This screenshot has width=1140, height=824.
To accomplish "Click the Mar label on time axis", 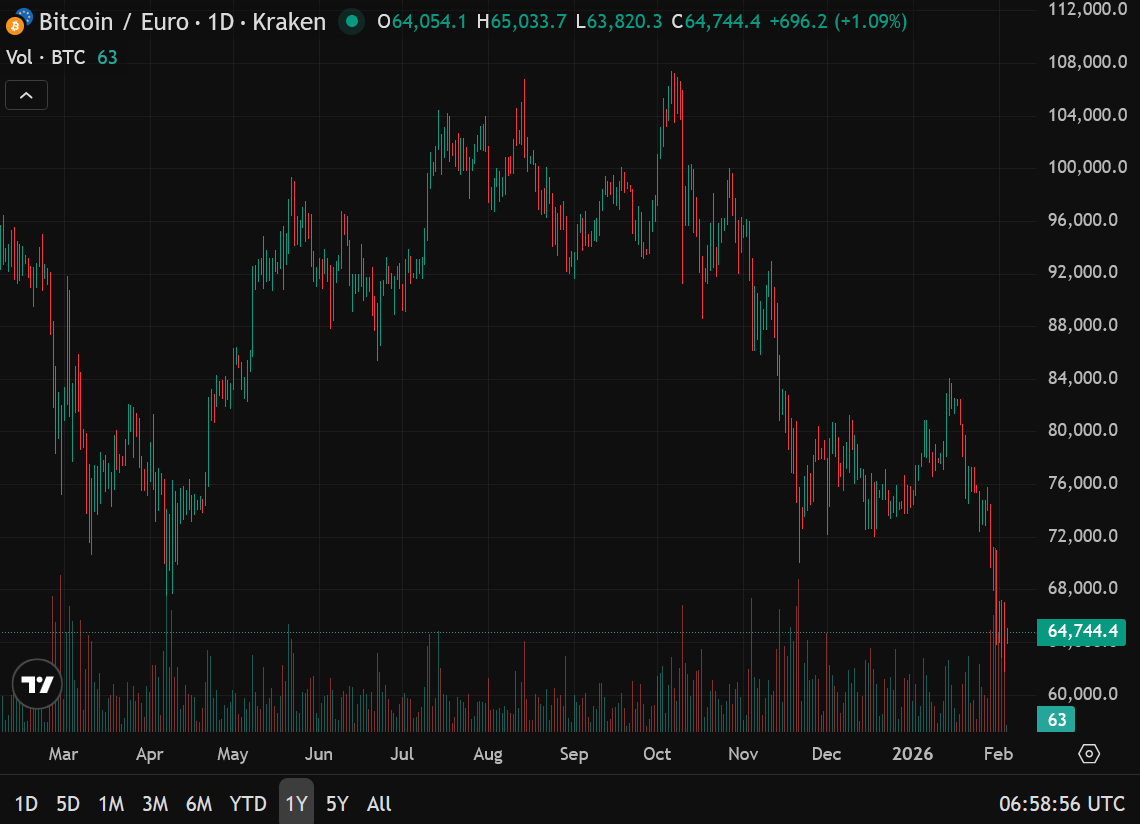I will tap(63, 754).
